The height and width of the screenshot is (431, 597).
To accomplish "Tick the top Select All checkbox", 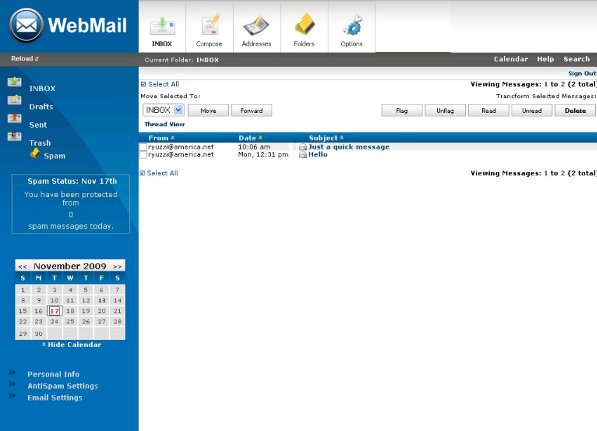I will [143, 84].
